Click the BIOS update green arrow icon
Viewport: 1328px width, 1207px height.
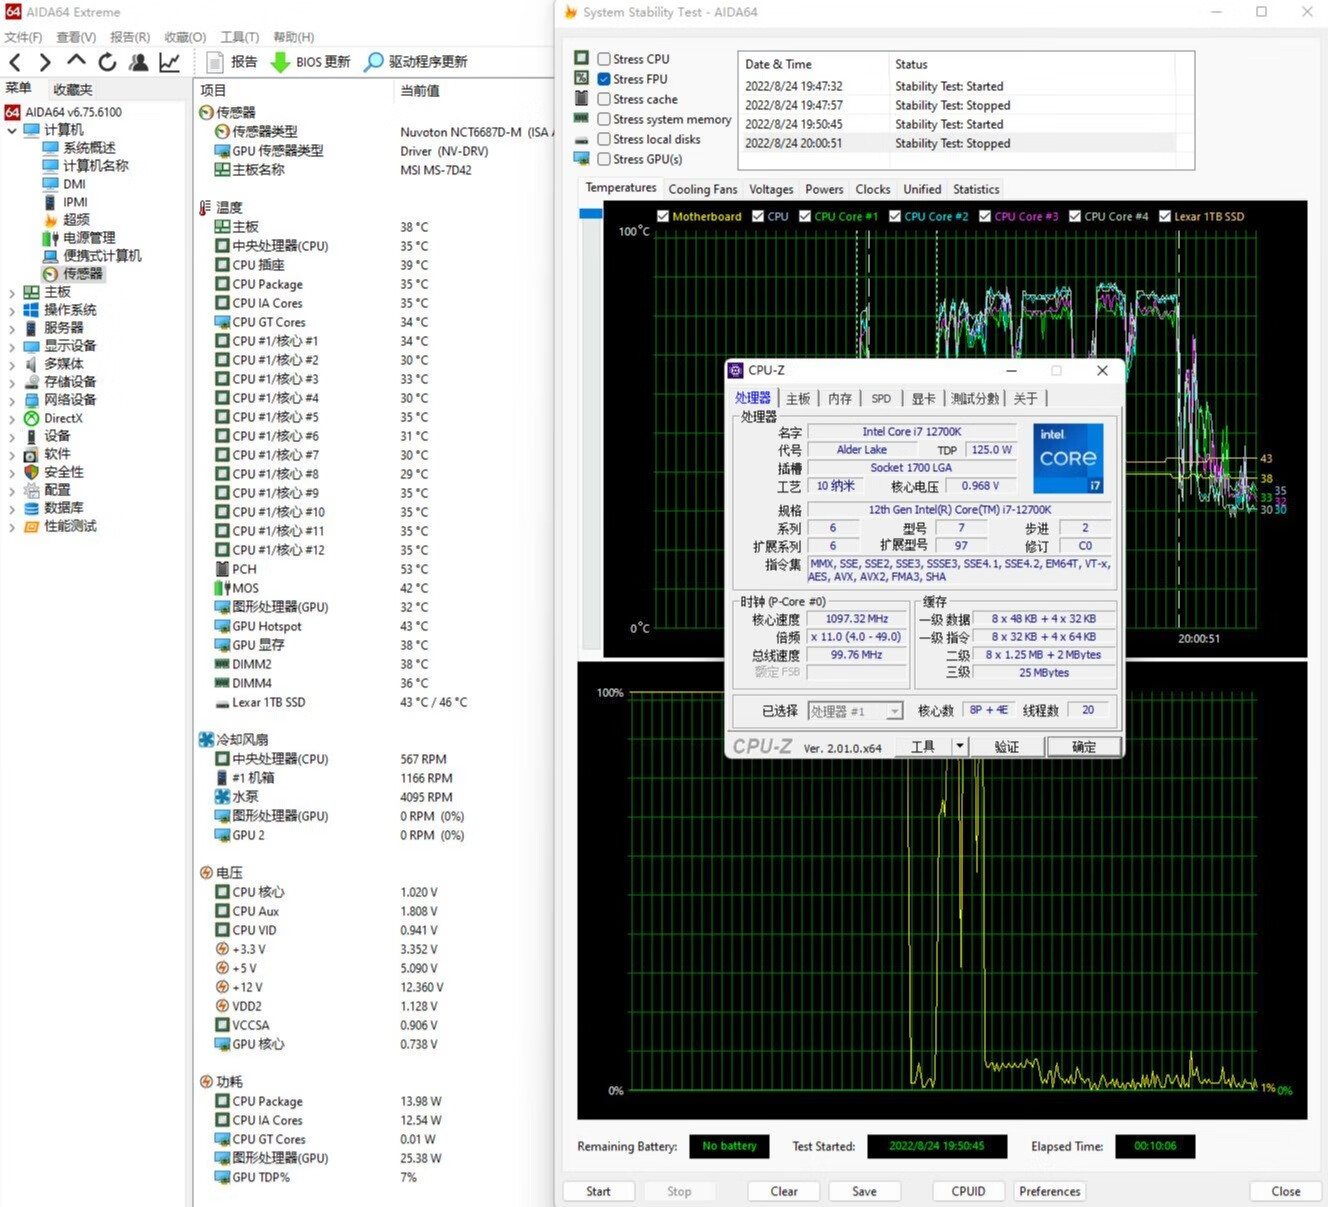coord(280,62)
